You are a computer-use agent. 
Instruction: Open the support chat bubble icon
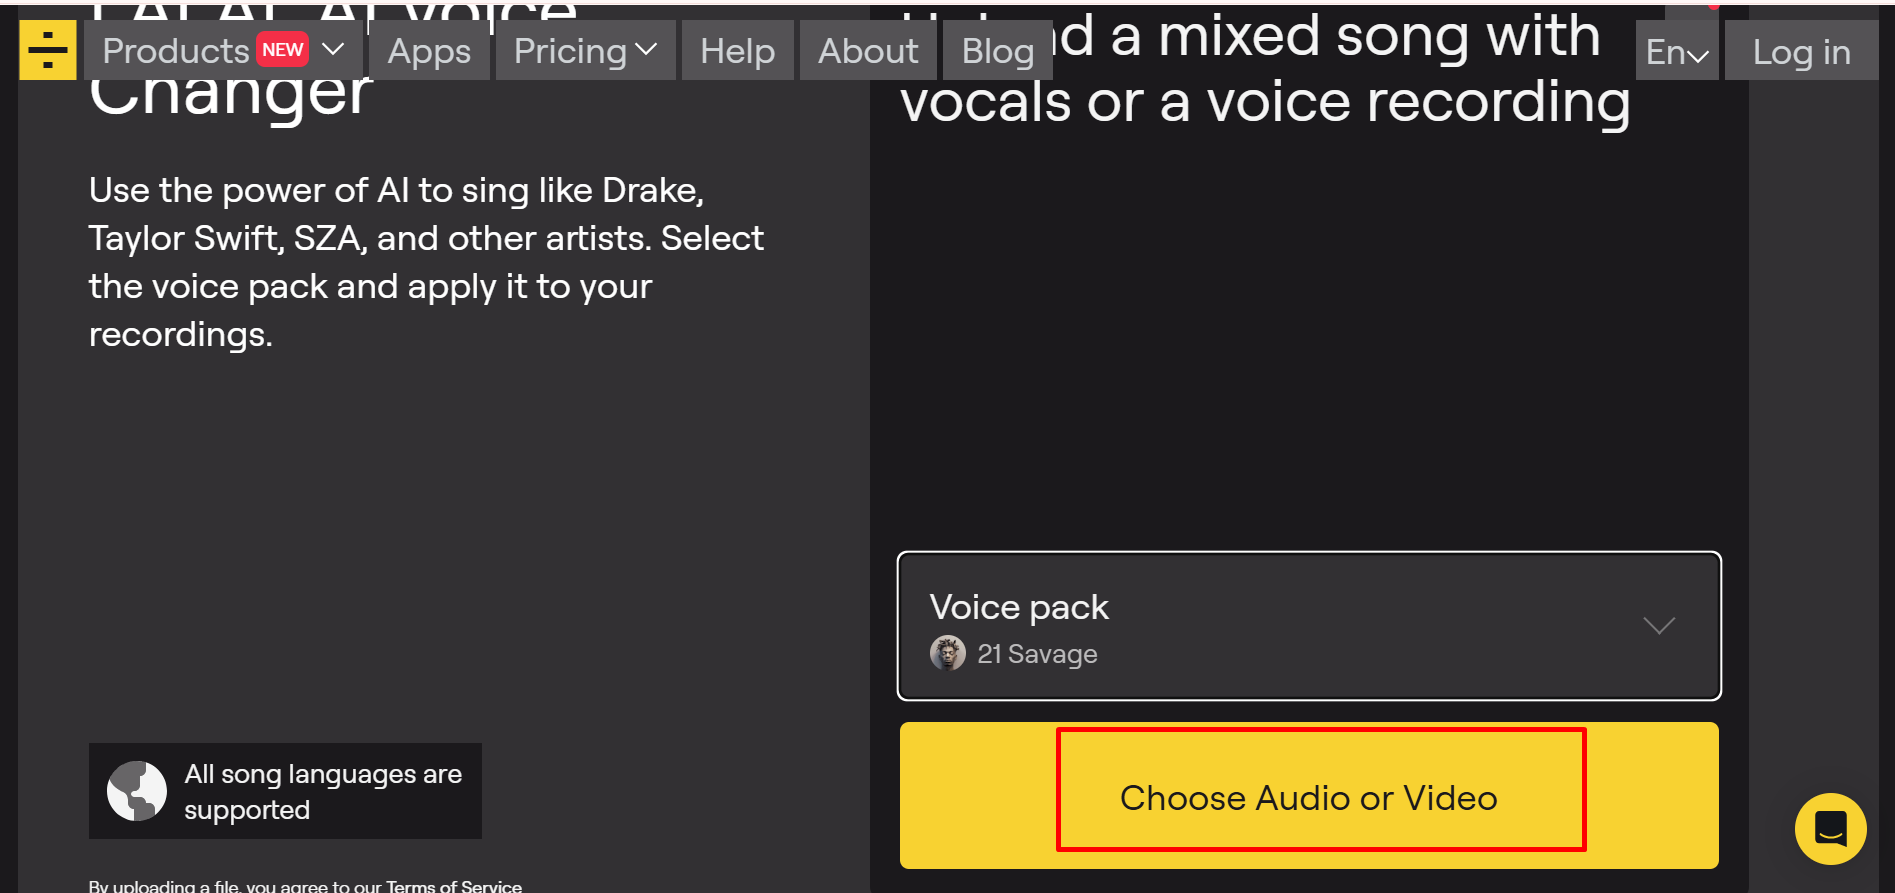click(x=1830, y=828)
